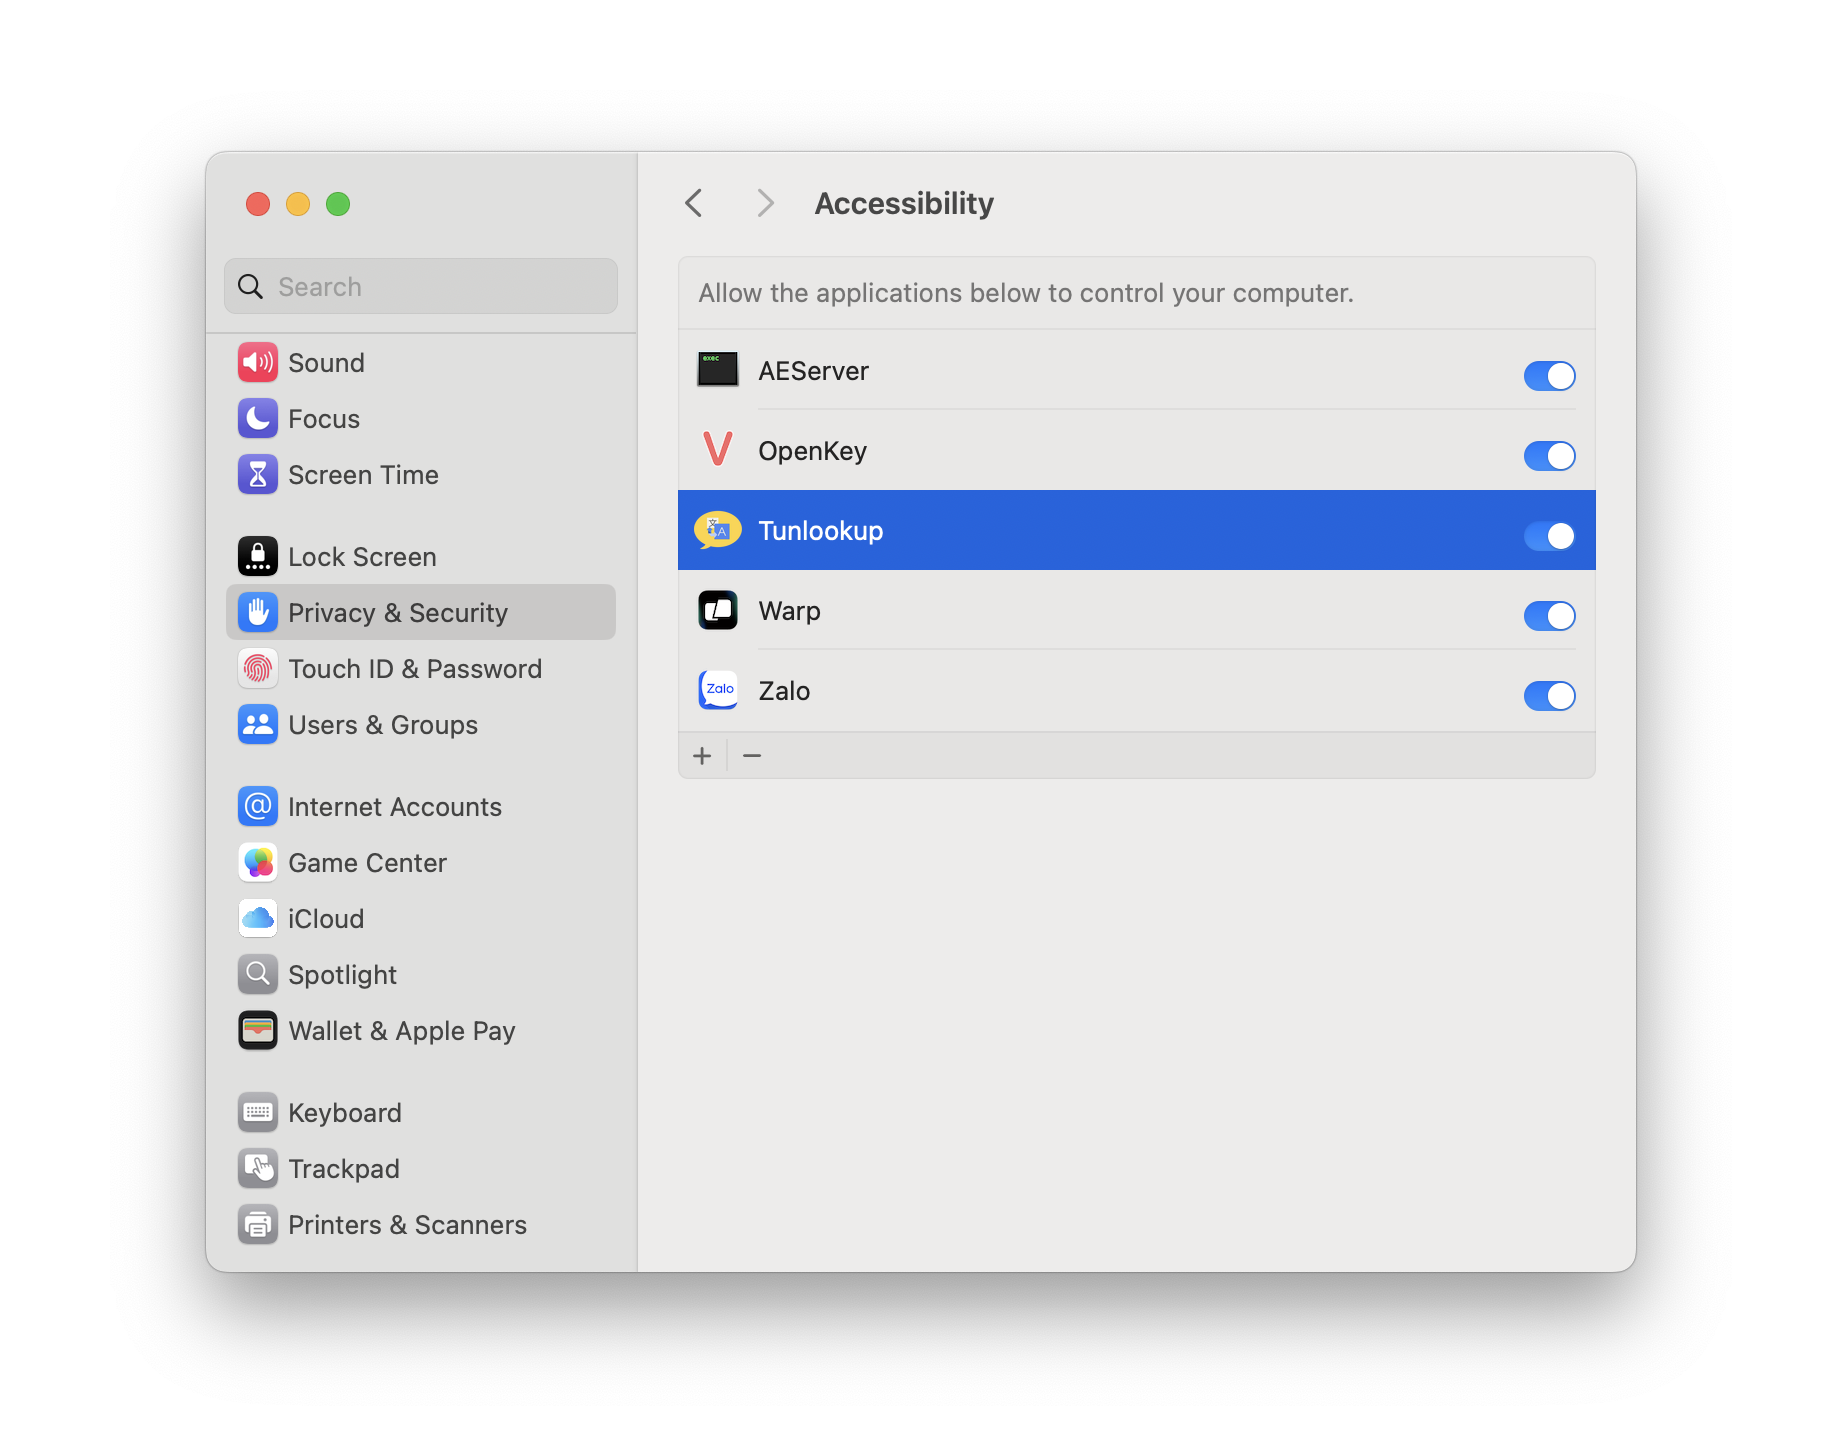Turn off the Tunlookup toggle
The width and height of the screenshot is (1830, 1436).
pos(1549,536)
